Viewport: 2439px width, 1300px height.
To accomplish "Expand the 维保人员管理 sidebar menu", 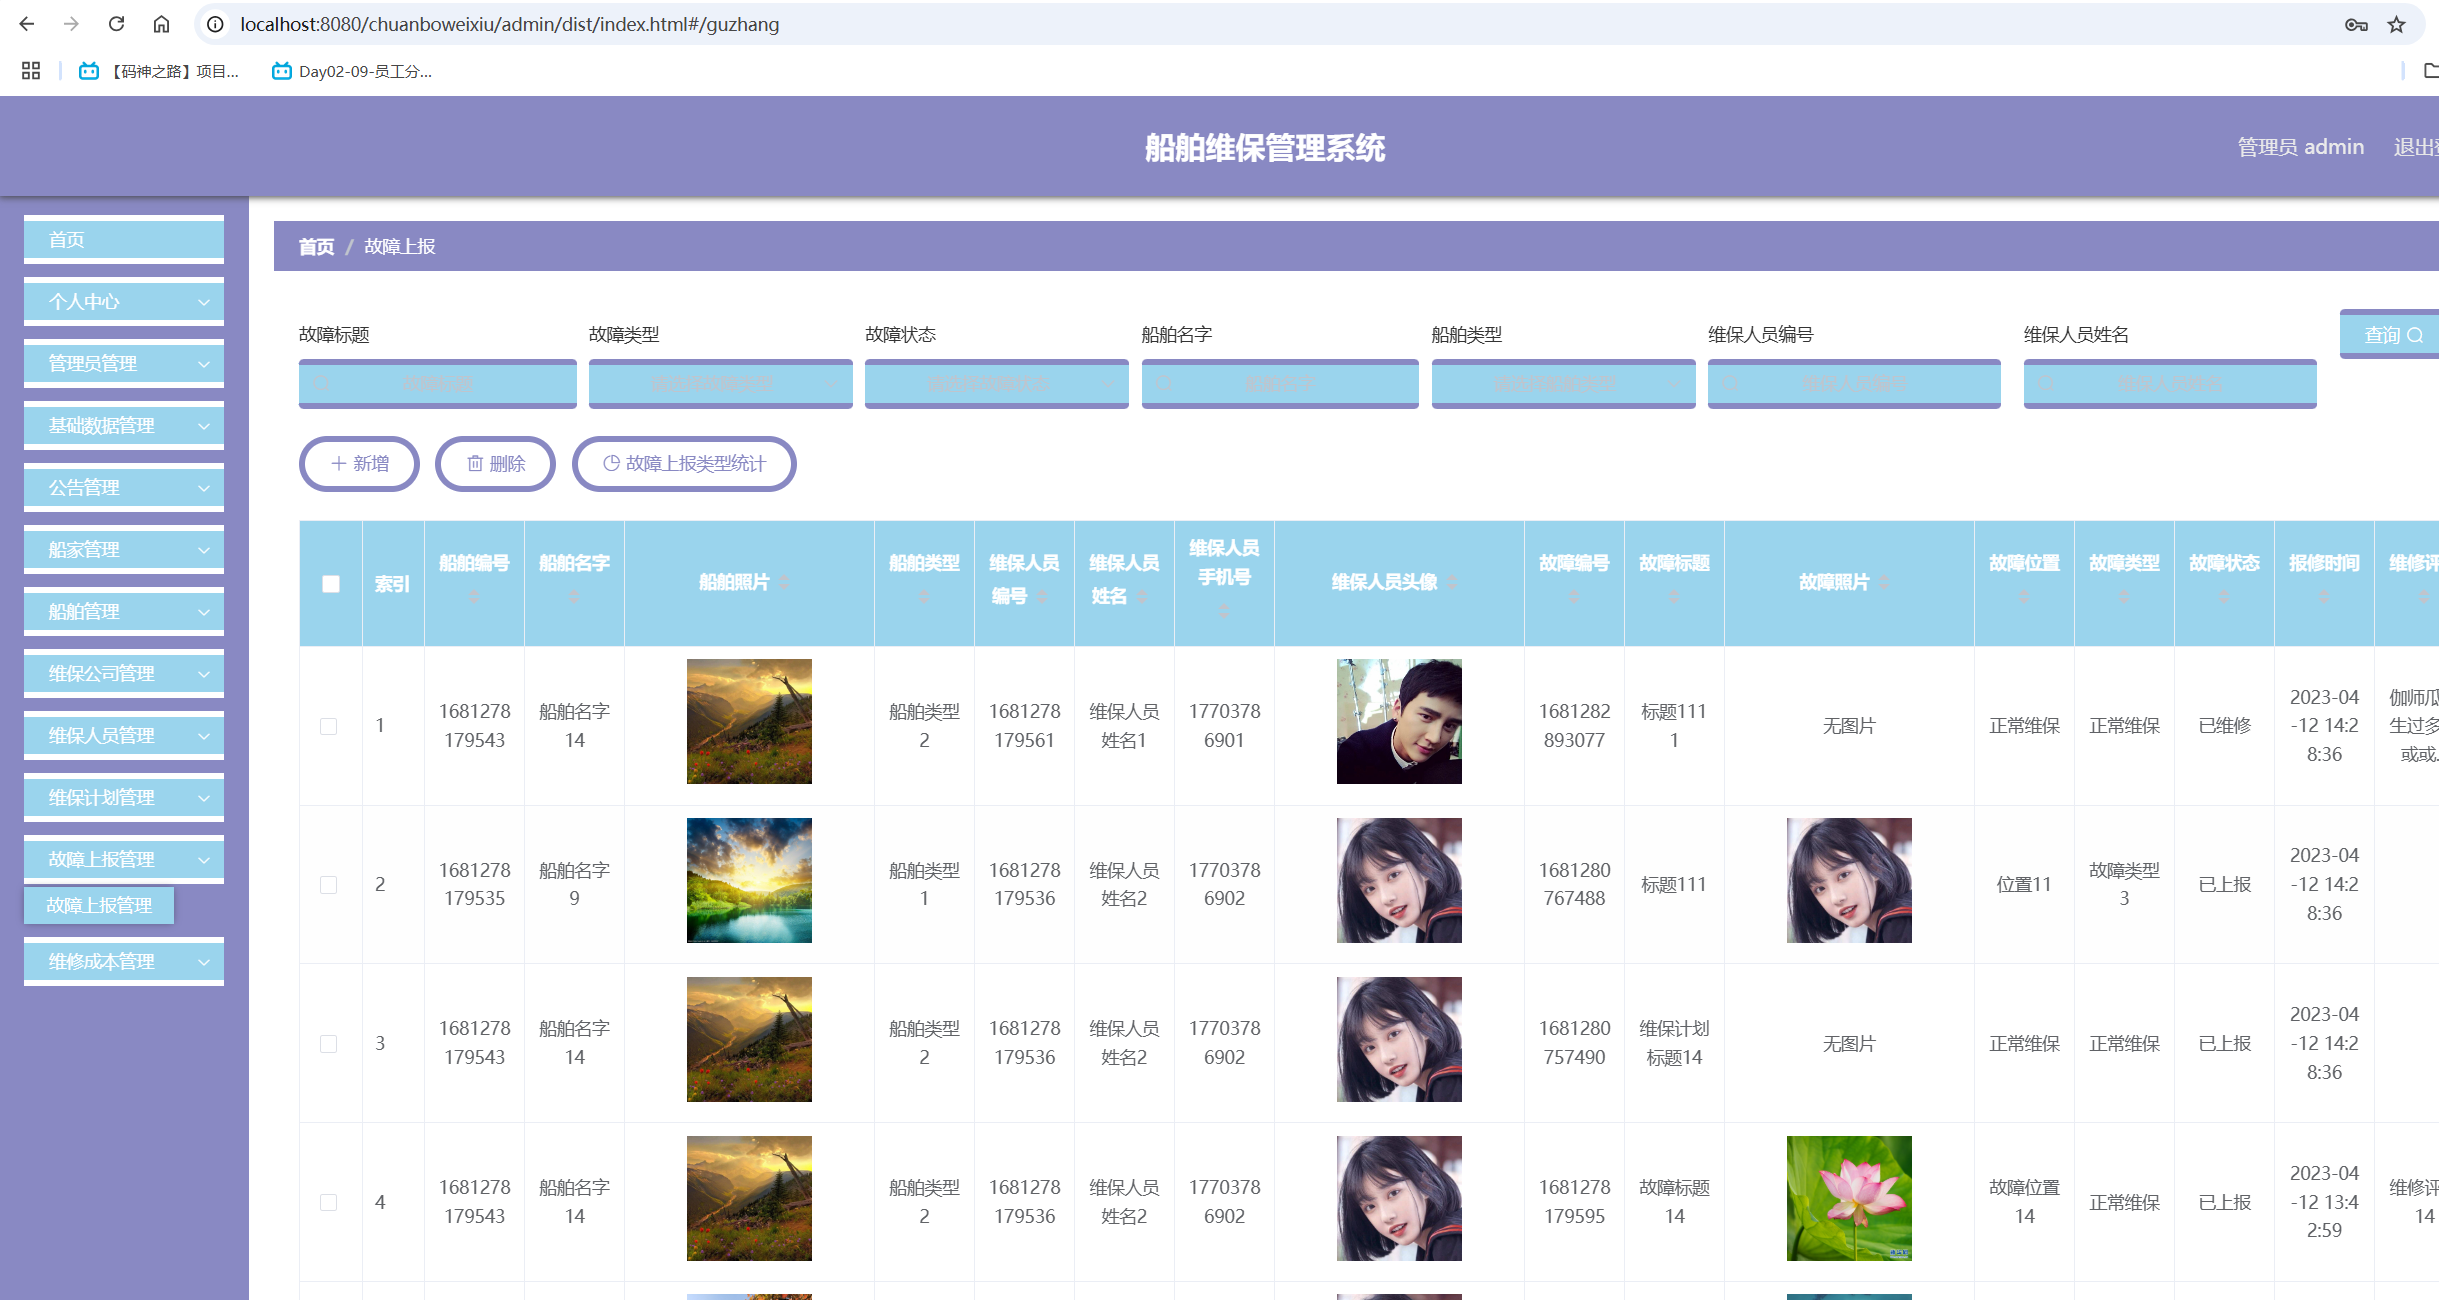I will [x=124, y=736].
